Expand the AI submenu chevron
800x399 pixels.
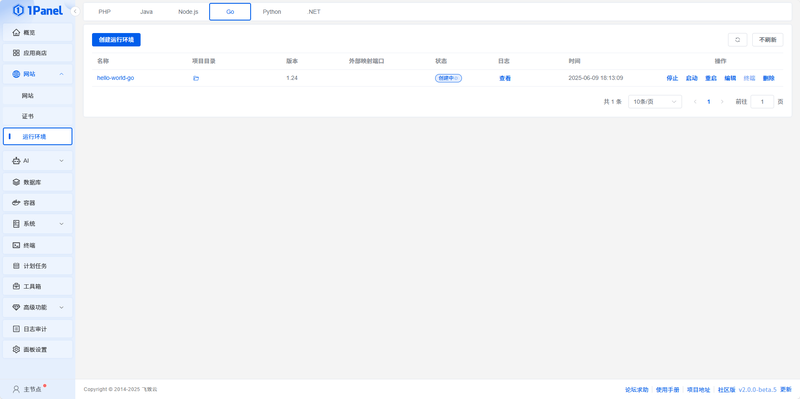[61, 161]
